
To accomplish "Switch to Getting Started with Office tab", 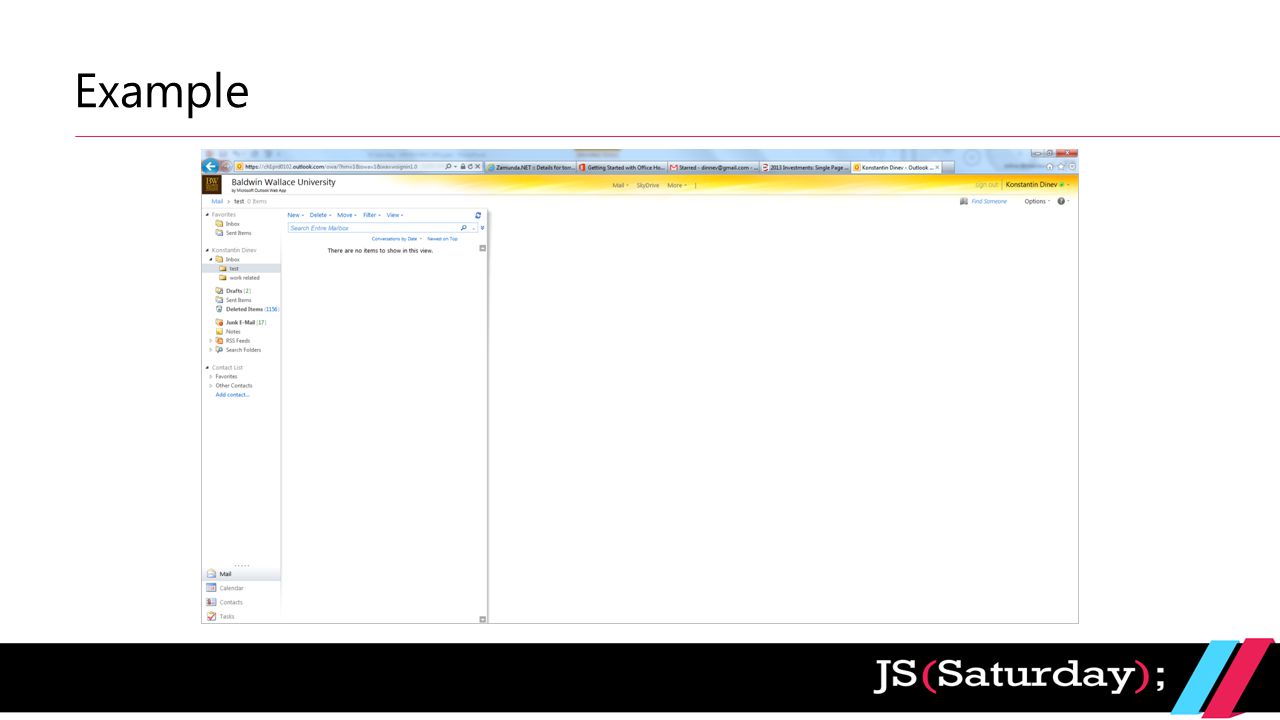I will 622,167.
